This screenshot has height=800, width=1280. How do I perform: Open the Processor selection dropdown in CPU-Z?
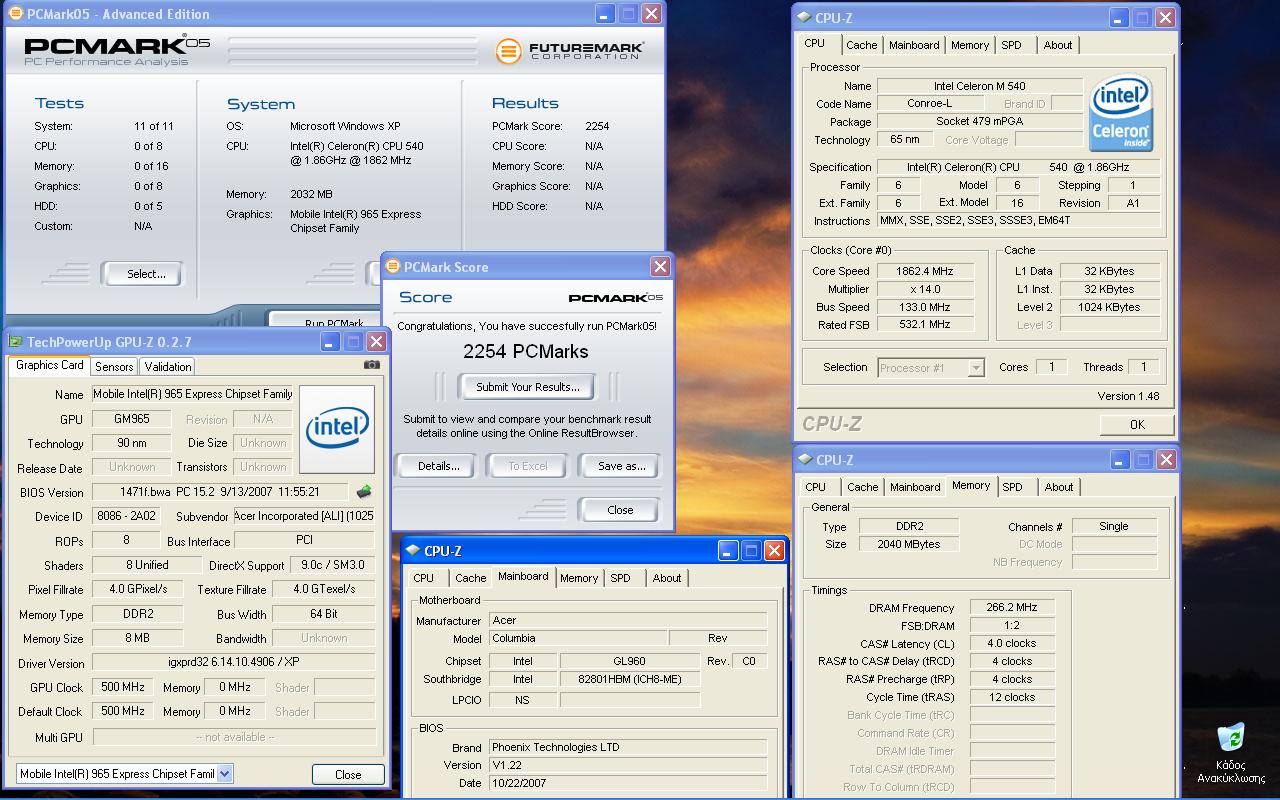click(x=976, y=368)
